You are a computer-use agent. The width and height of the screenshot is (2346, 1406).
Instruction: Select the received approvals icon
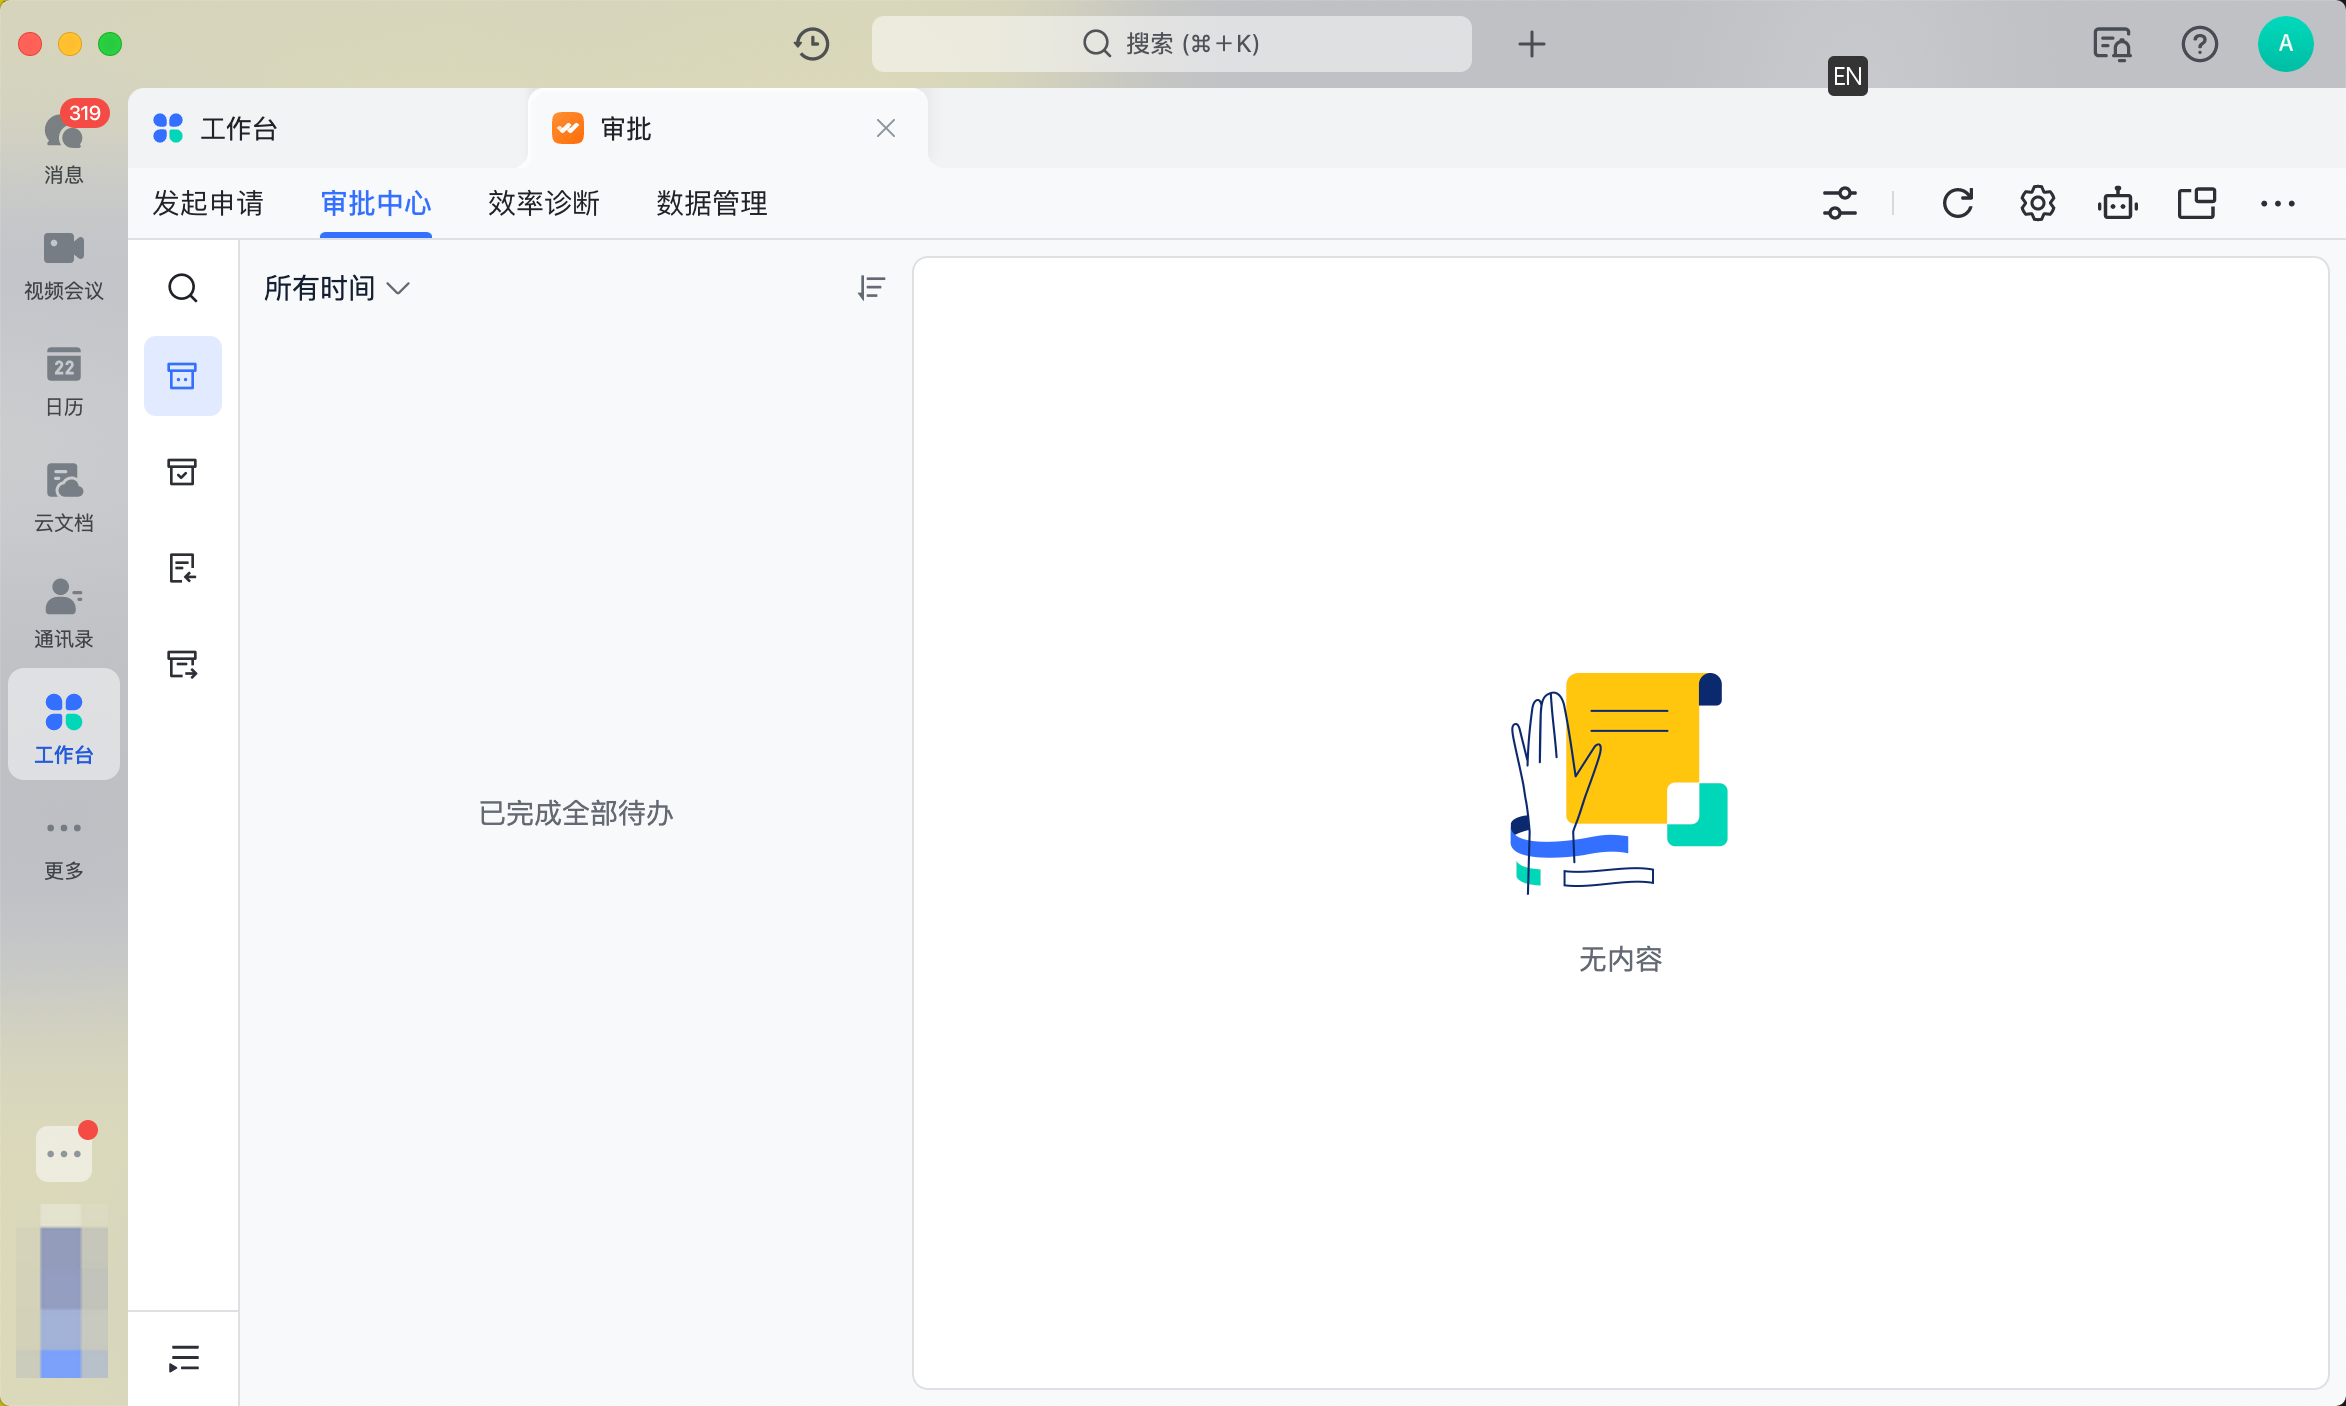pyautogui.click(x=183, y=568)
